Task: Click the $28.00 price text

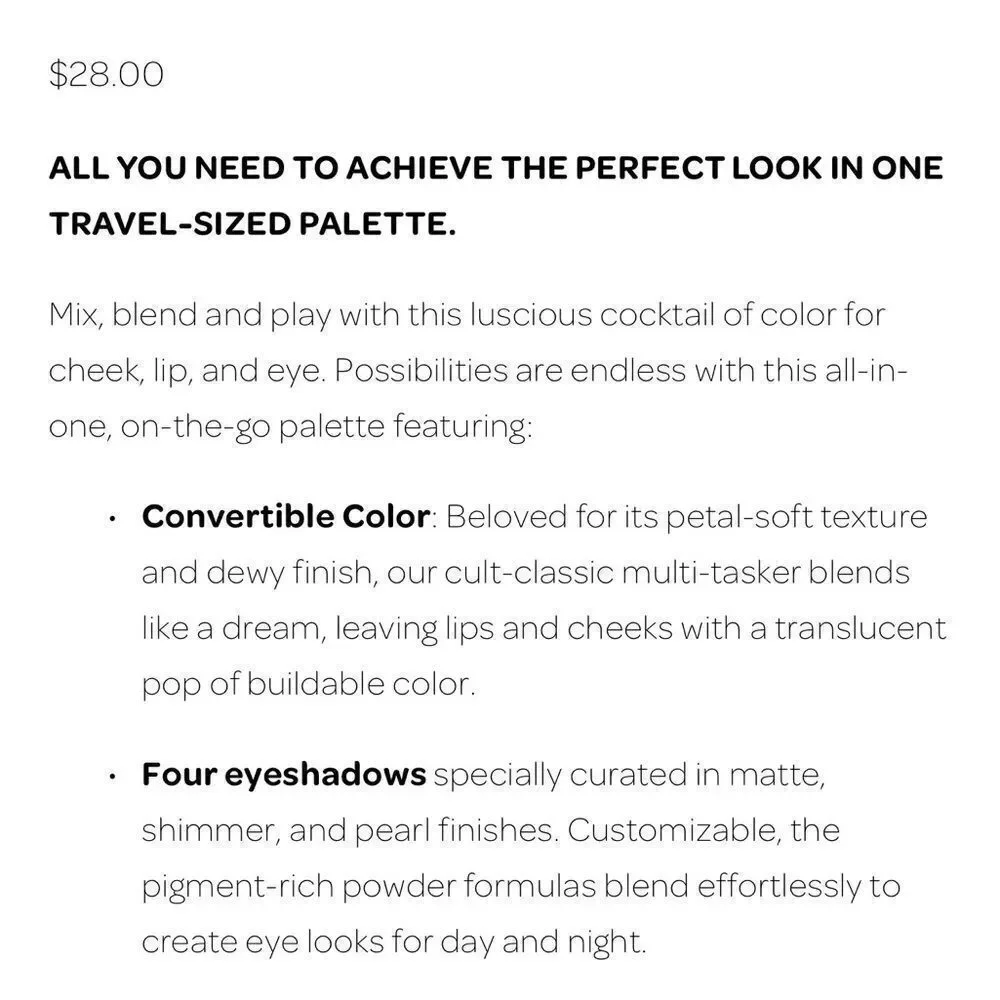Action: pos(107,75)
